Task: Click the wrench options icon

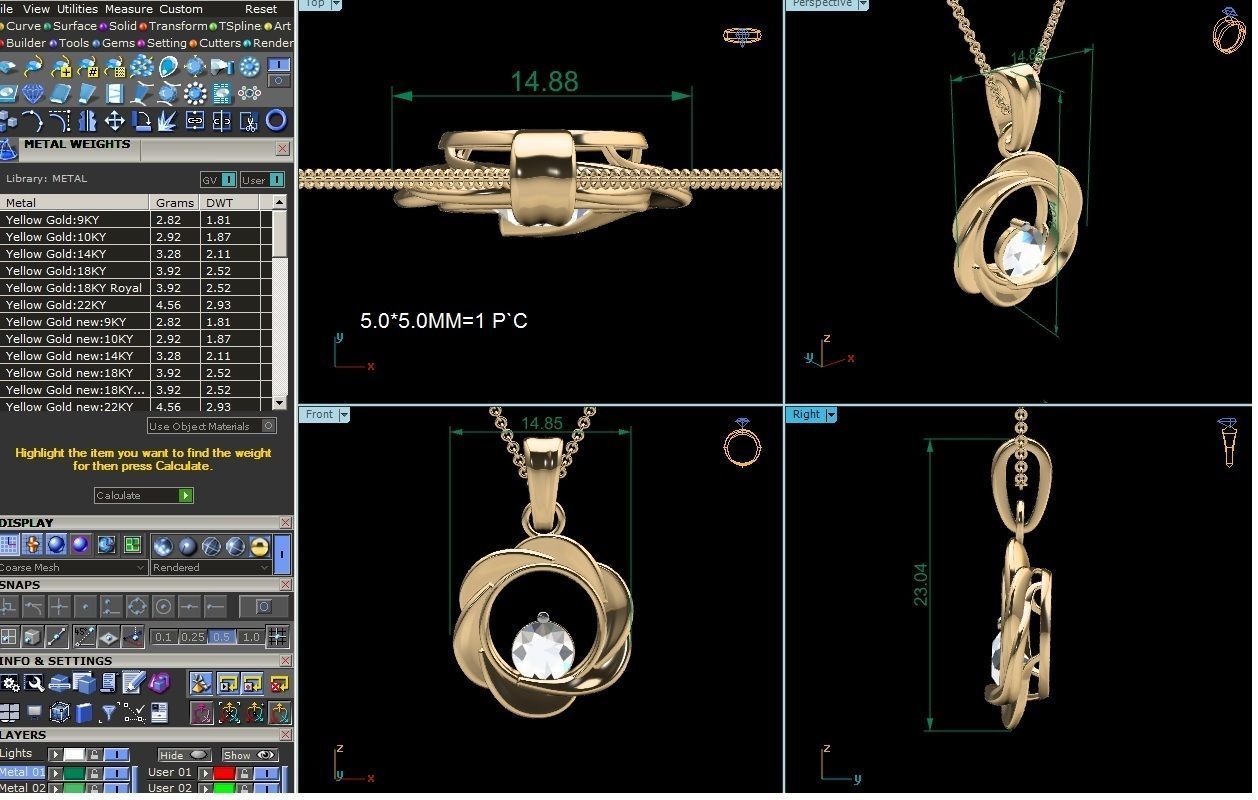Action: [34, 683]
